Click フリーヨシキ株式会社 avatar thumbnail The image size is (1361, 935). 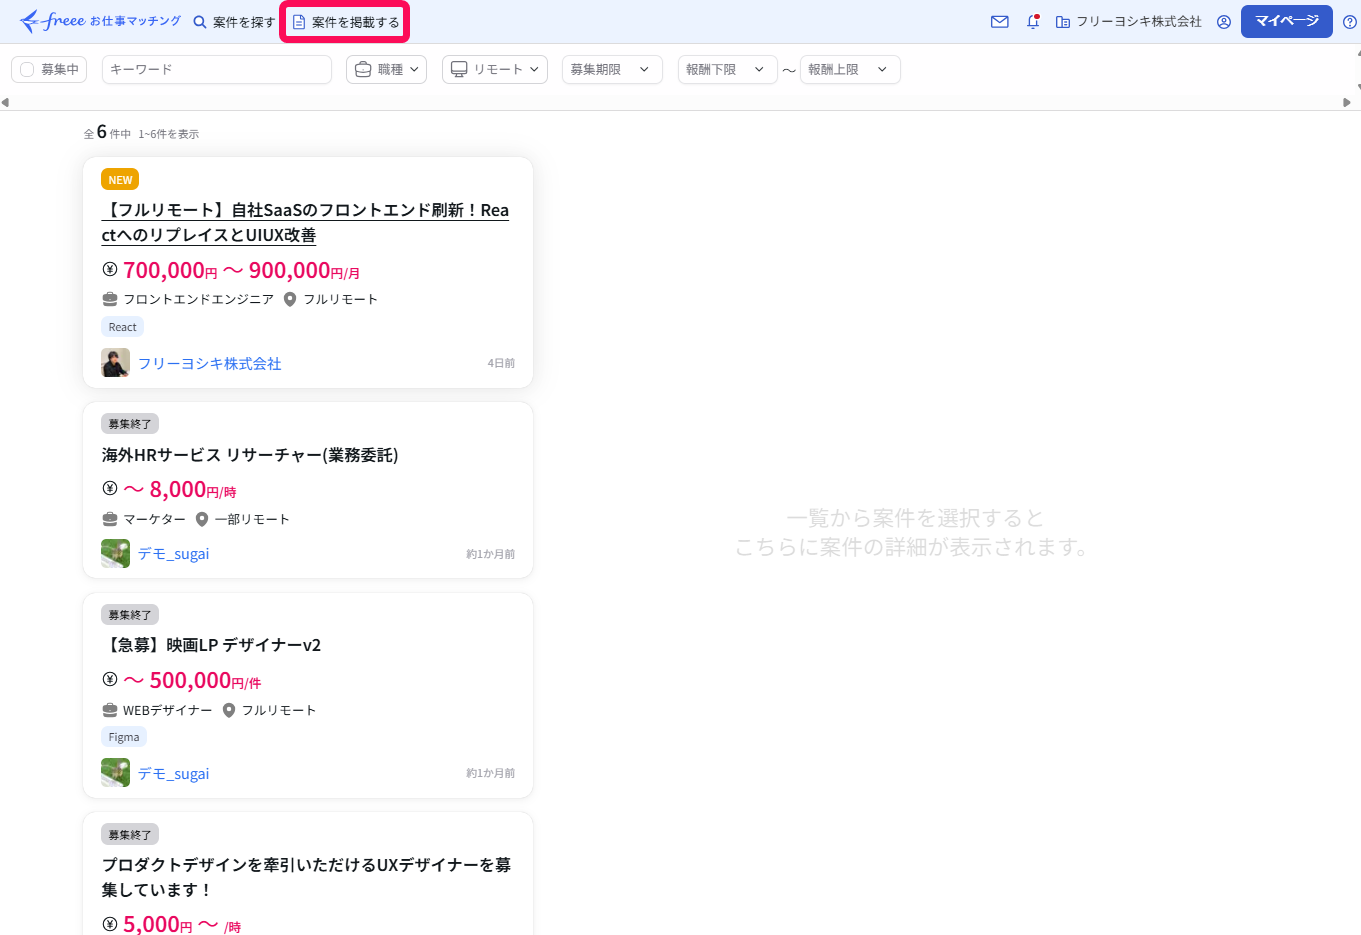click(x=115, y=362)
